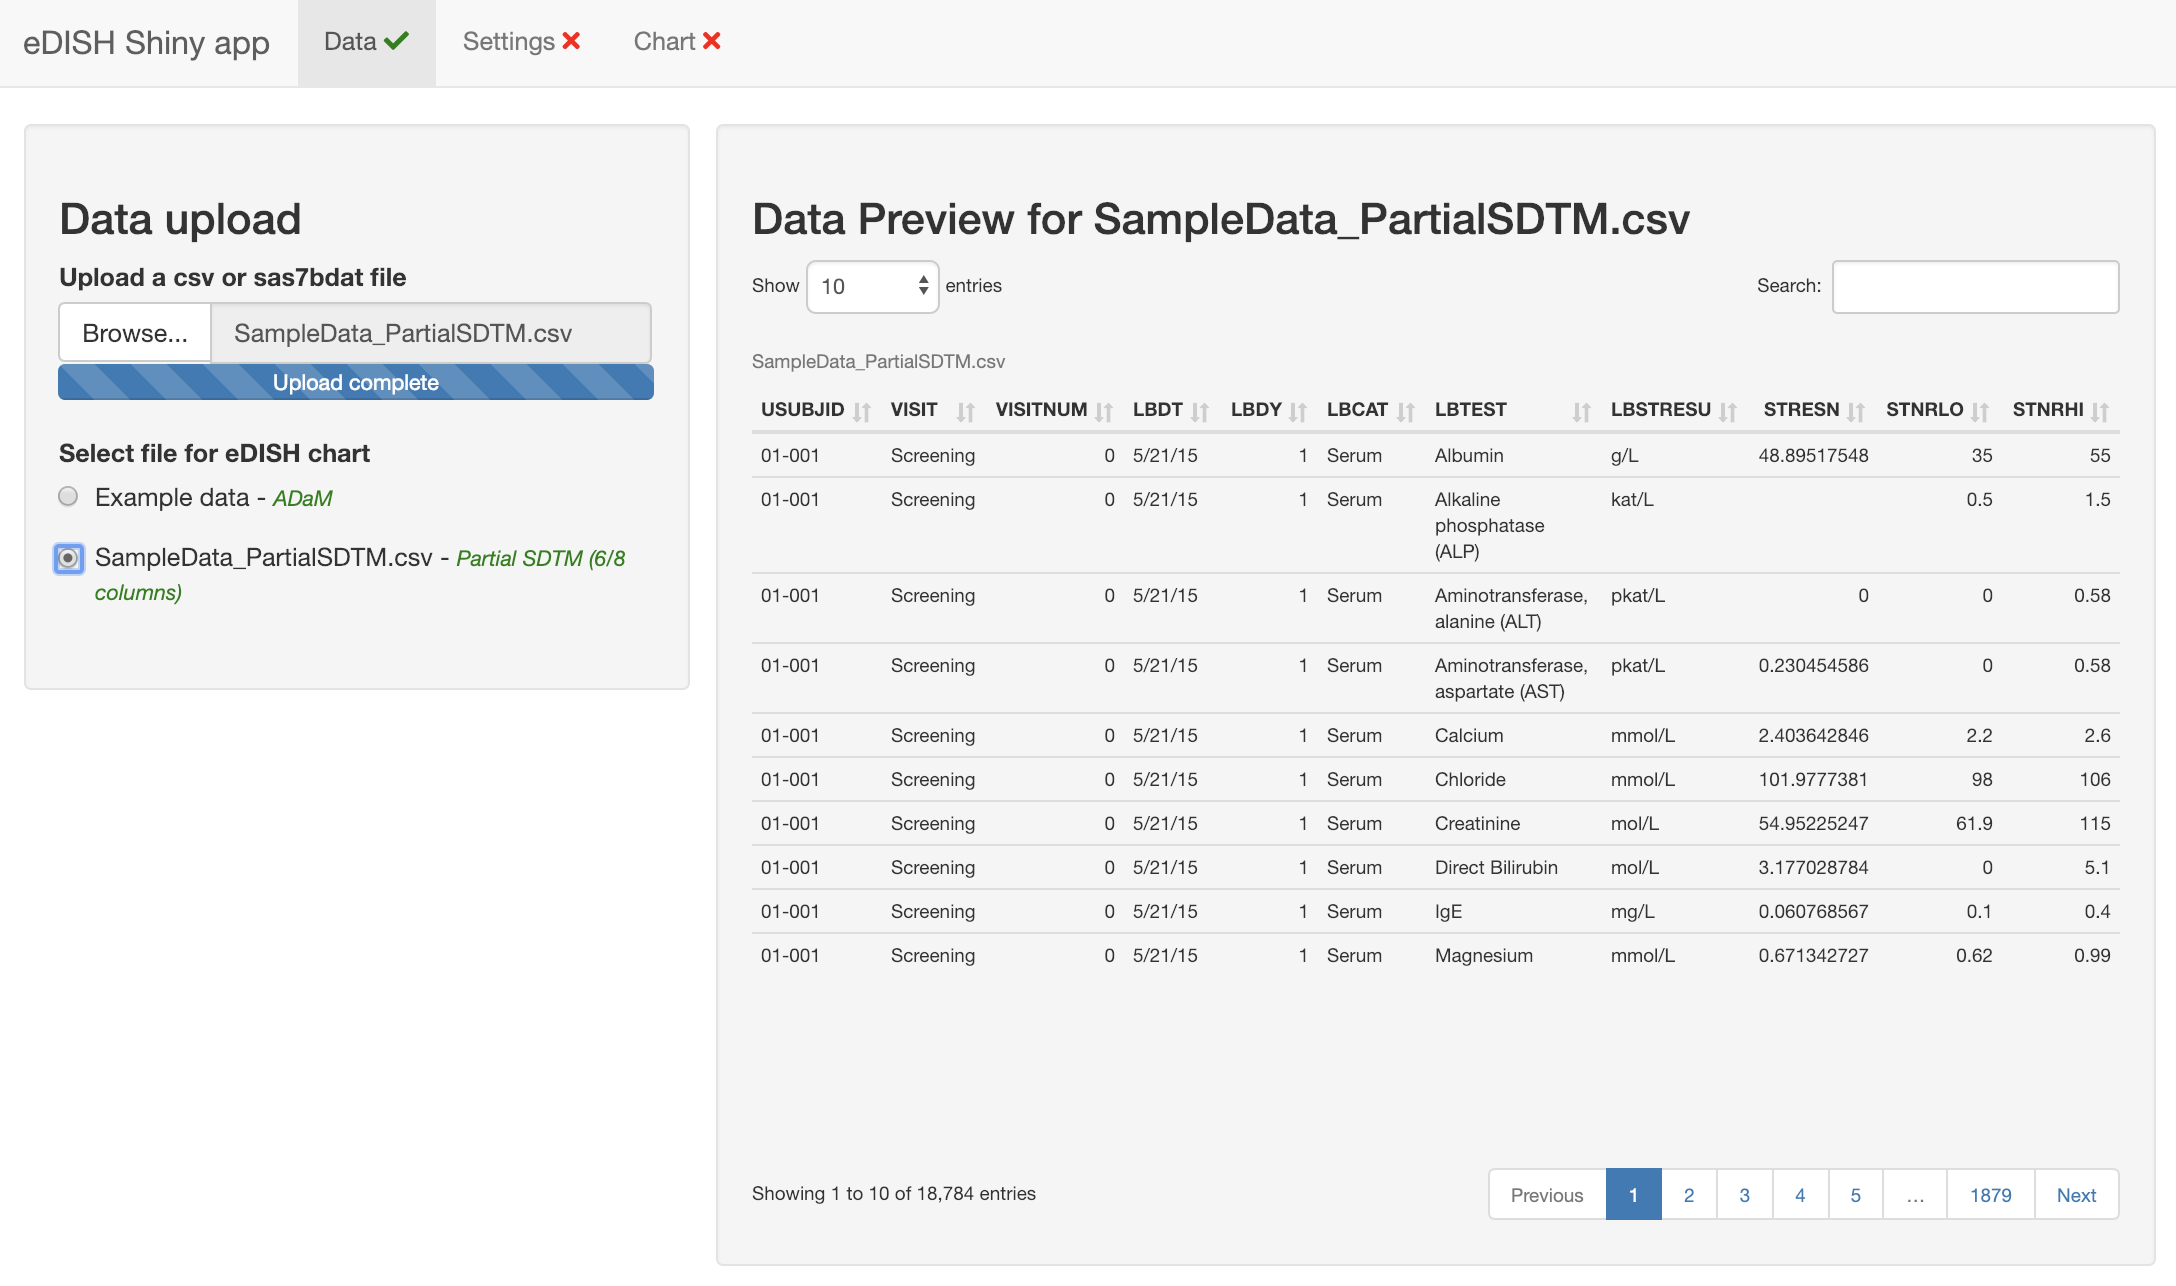Screen dimensions: 2176x1286
Task: Go to Next page of results
Action: (2076, 1195)
